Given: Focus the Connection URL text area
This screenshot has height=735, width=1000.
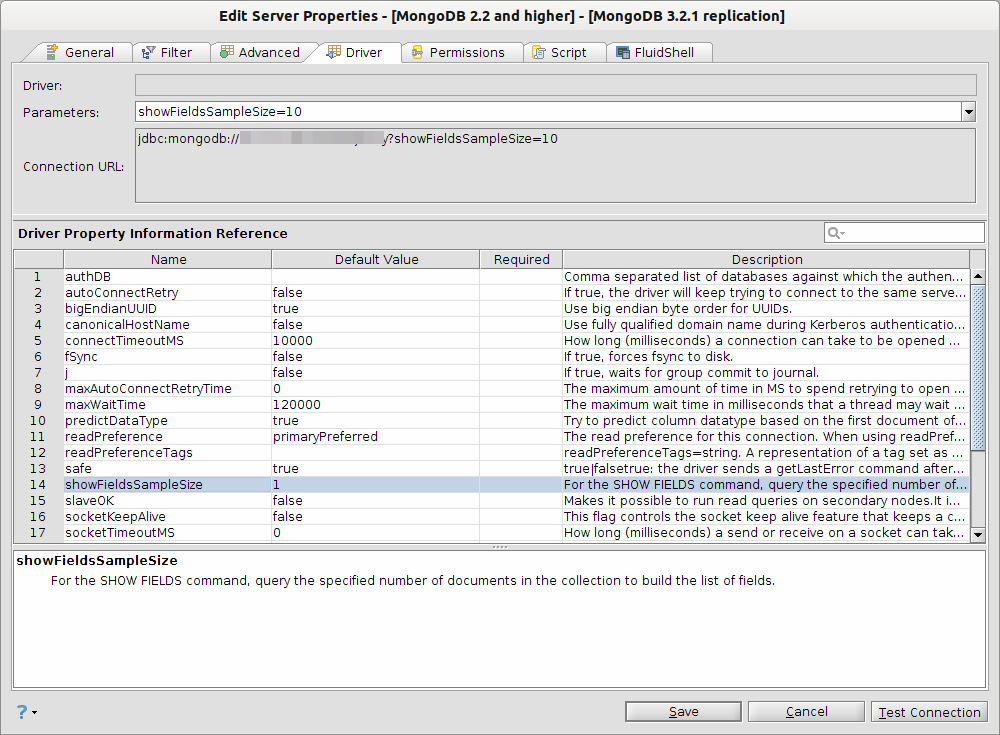Looking at the screenshot, I should 555,166.
